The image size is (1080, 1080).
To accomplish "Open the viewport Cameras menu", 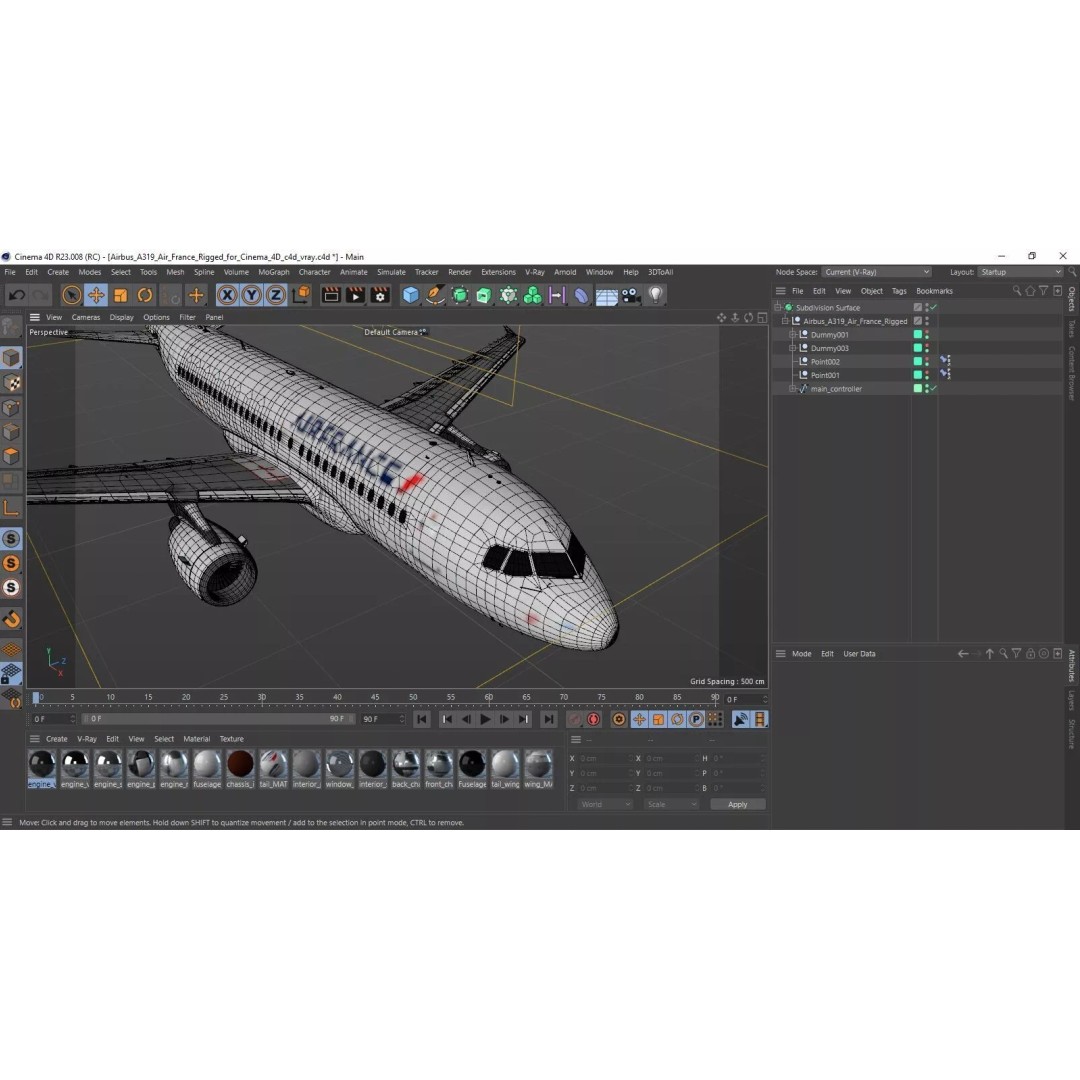I will point(85,318).
